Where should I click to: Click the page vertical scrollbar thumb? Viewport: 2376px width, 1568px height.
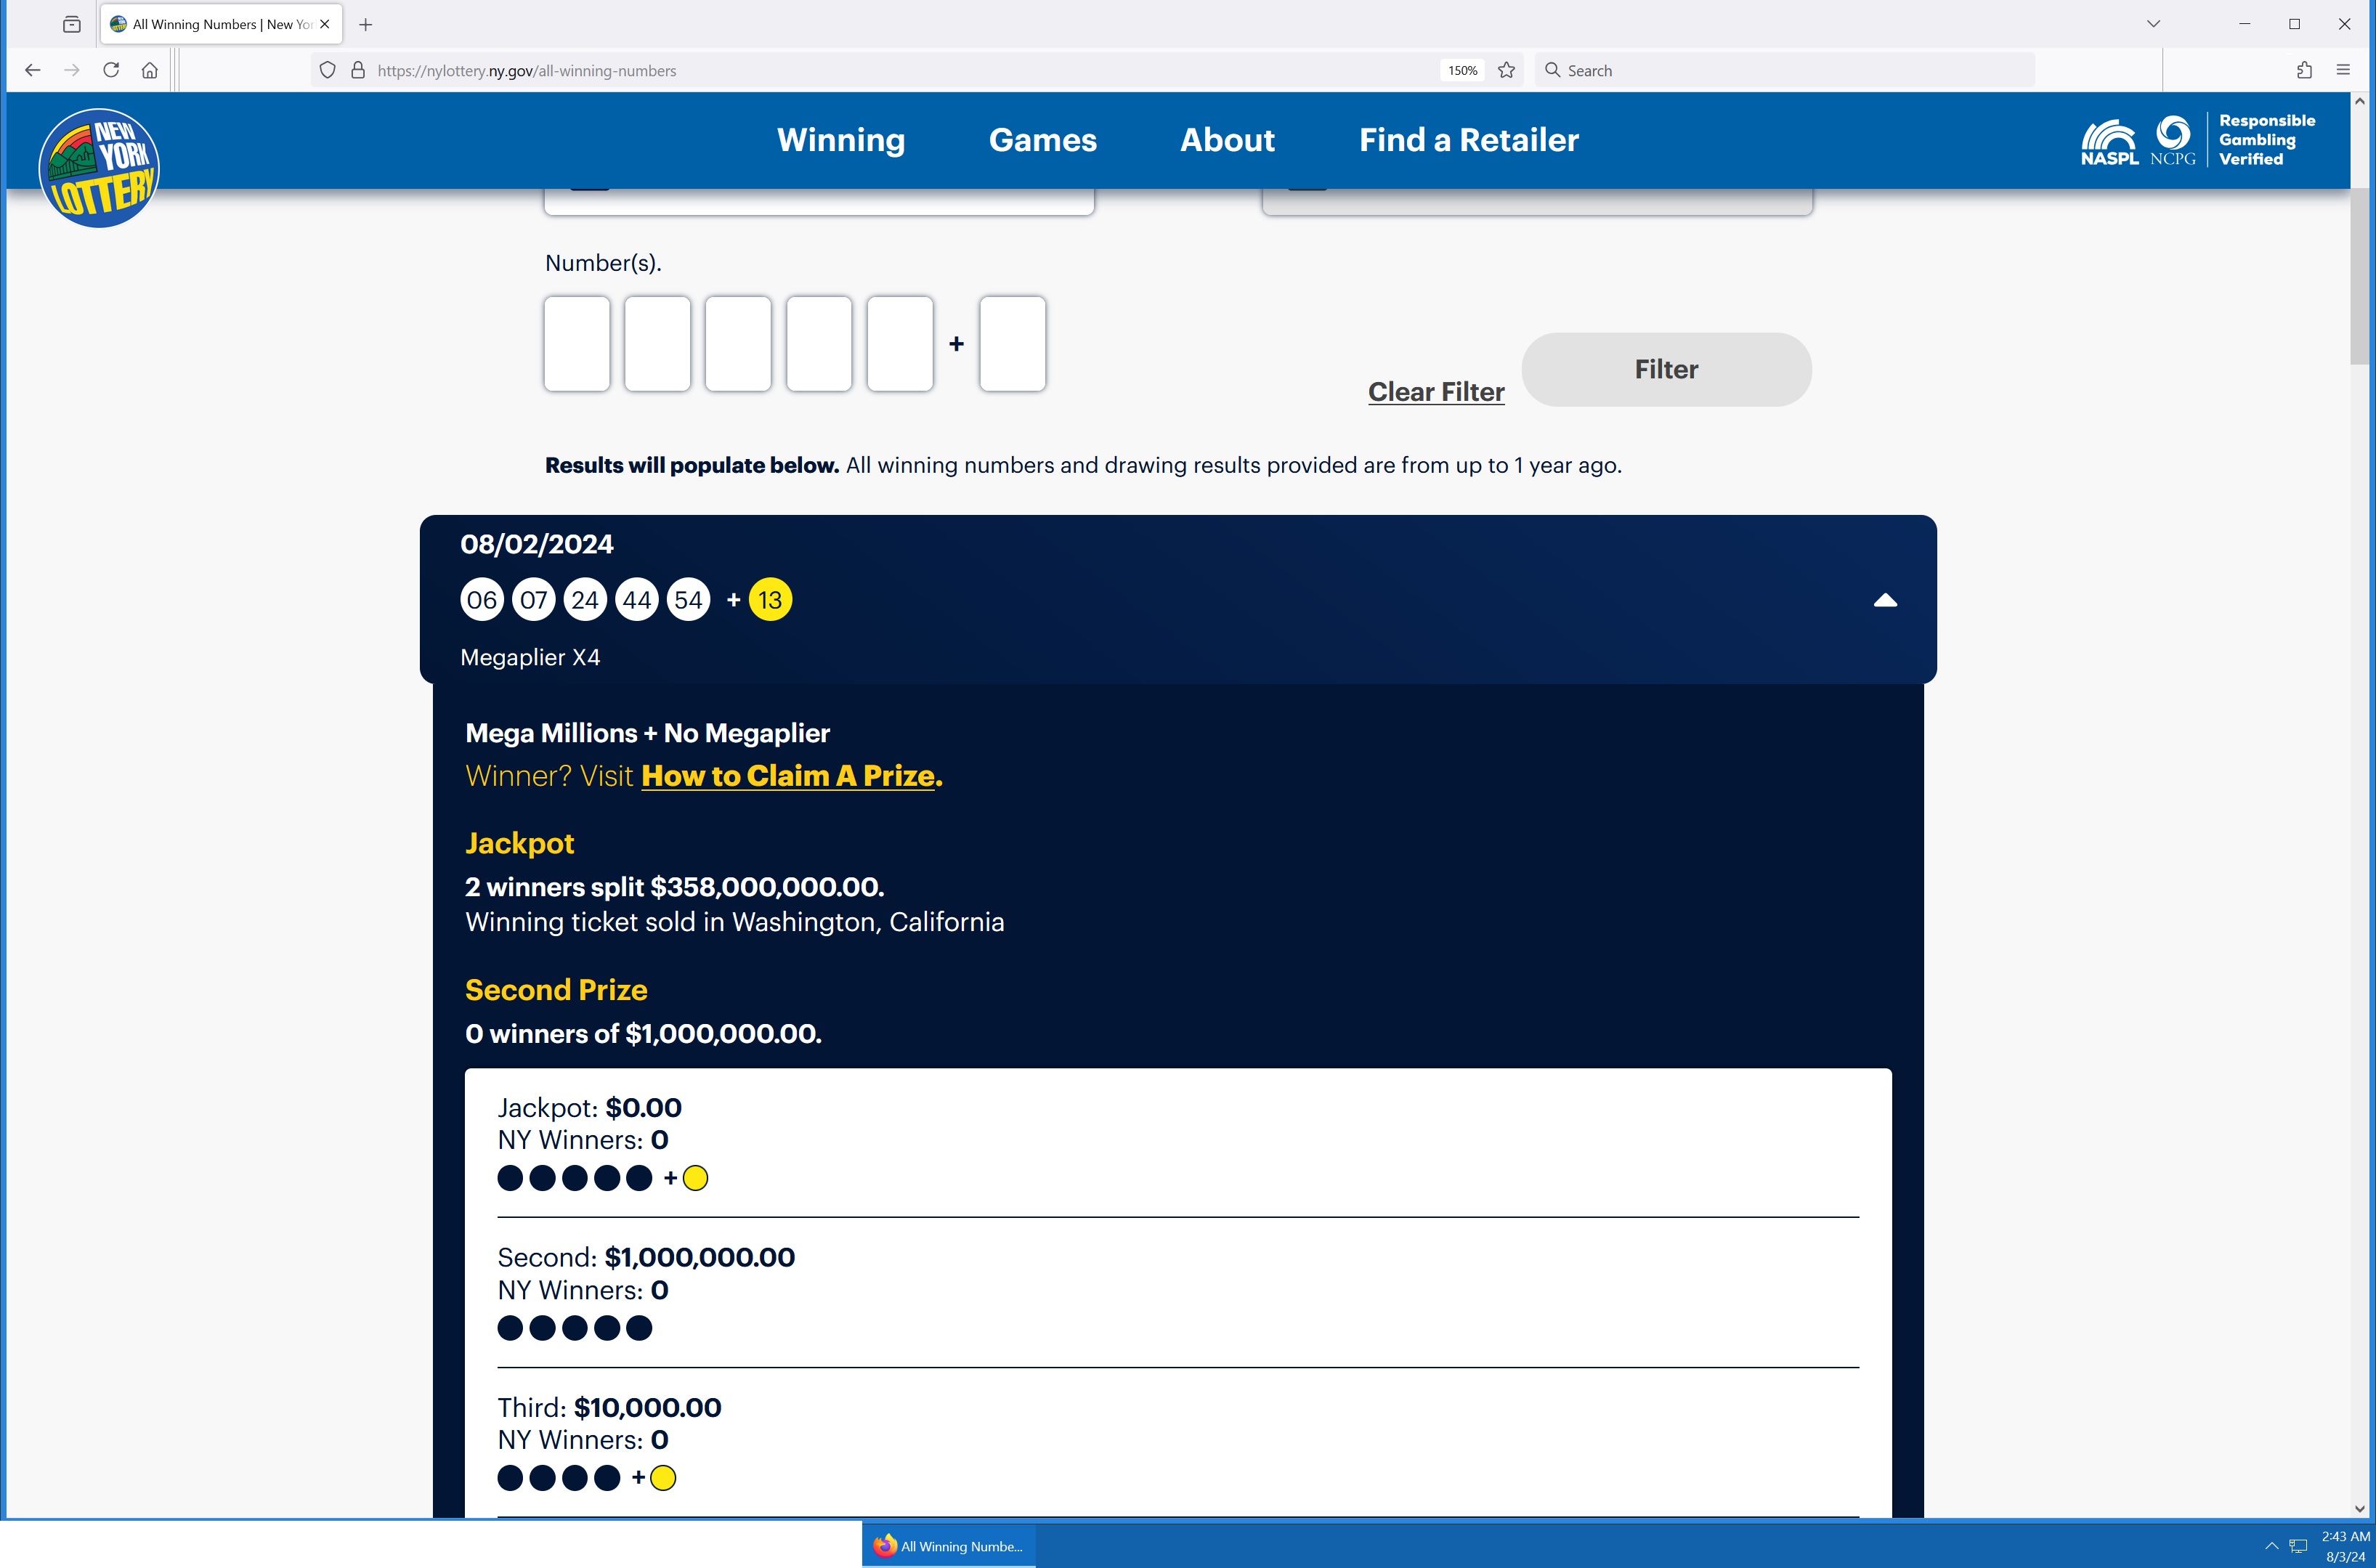coord(2361,277)
